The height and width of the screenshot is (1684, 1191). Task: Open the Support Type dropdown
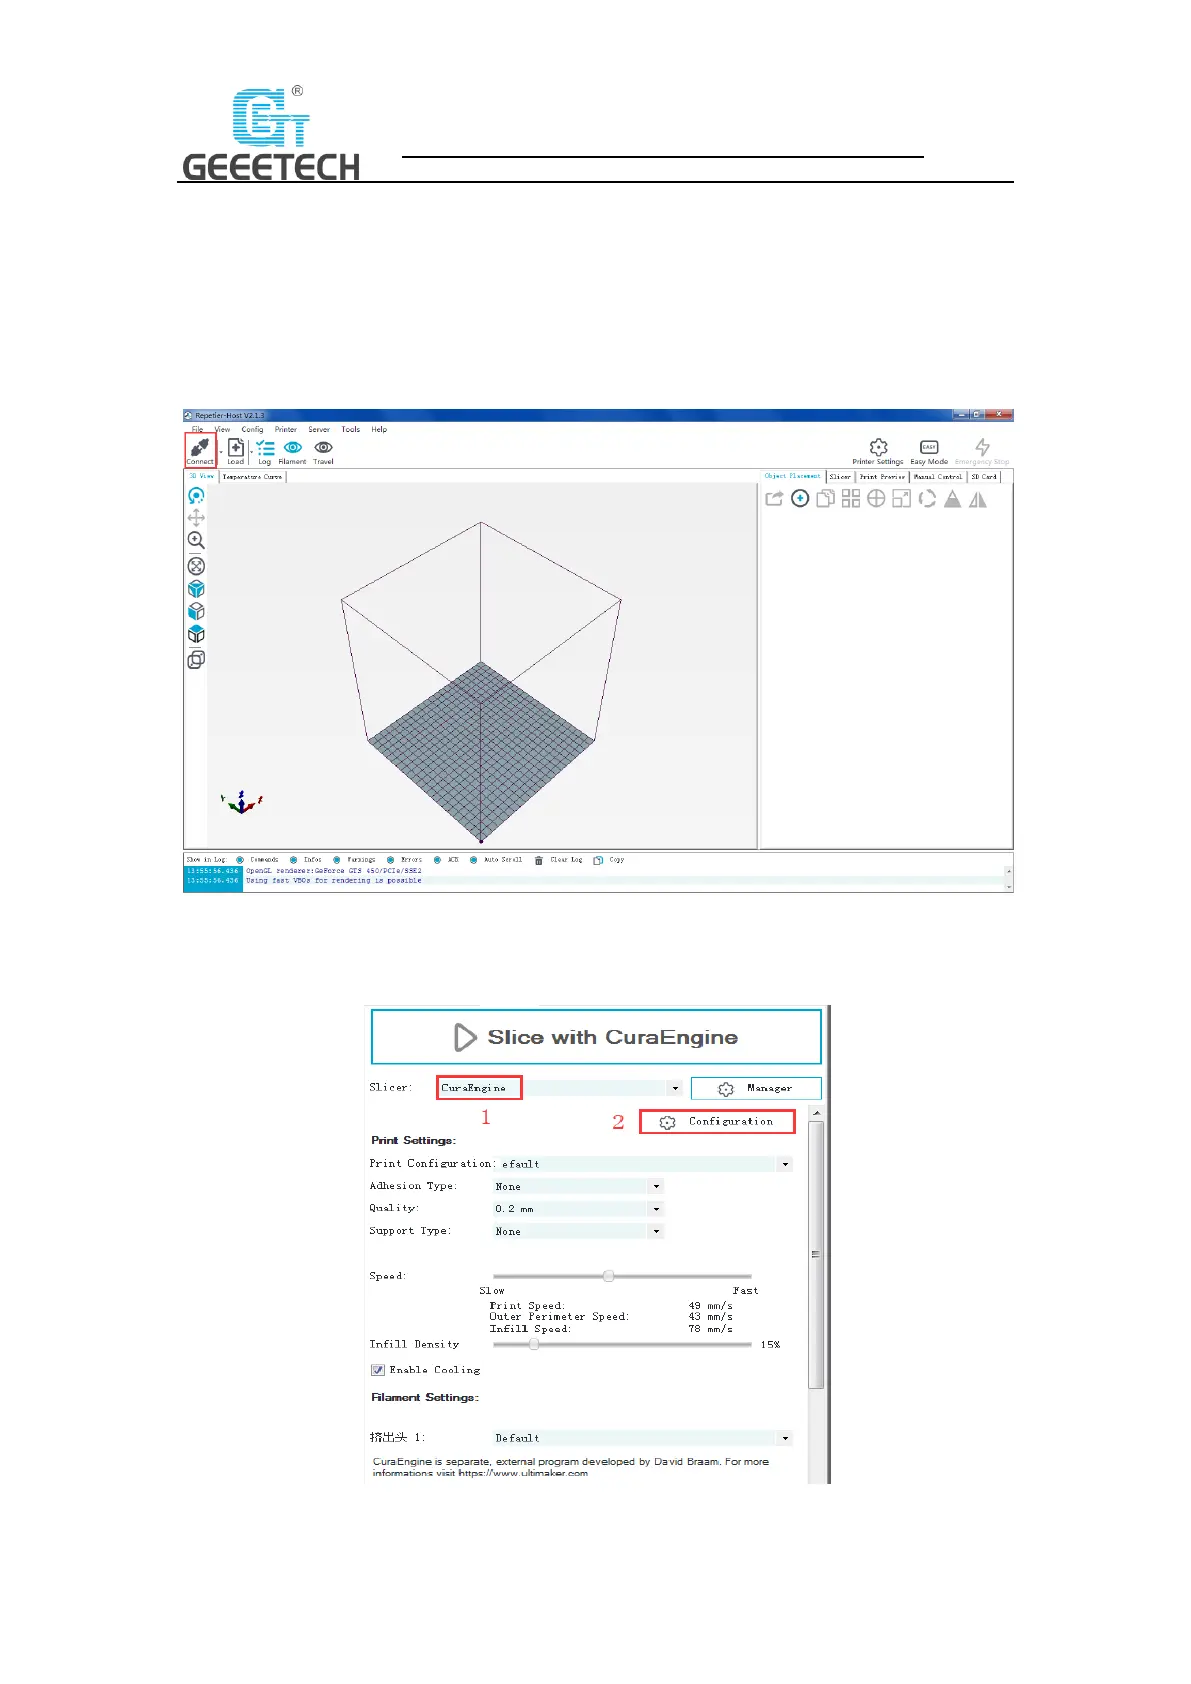pos(656,1231)
